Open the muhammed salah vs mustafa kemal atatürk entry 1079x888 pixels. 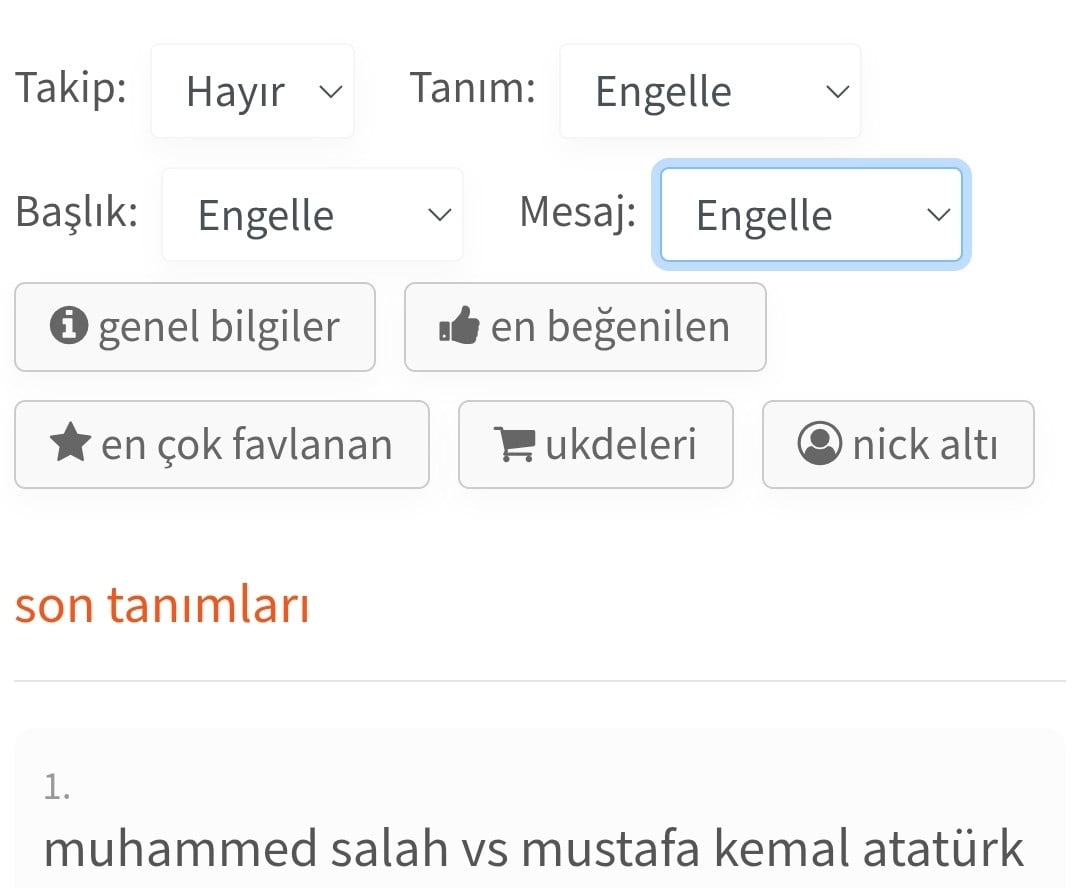(x=533, y=847)
